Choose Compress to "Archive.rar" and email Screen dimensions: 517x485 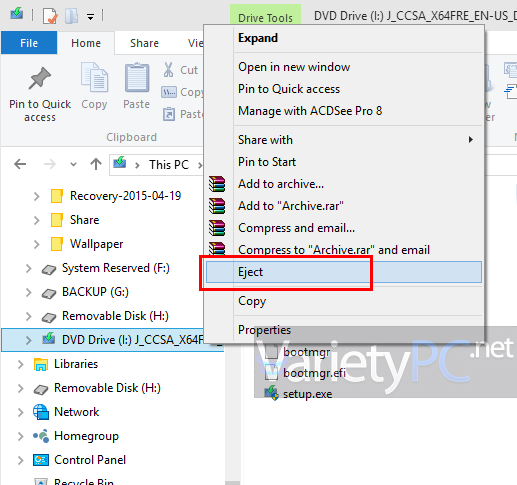click(x=344, y=250)
